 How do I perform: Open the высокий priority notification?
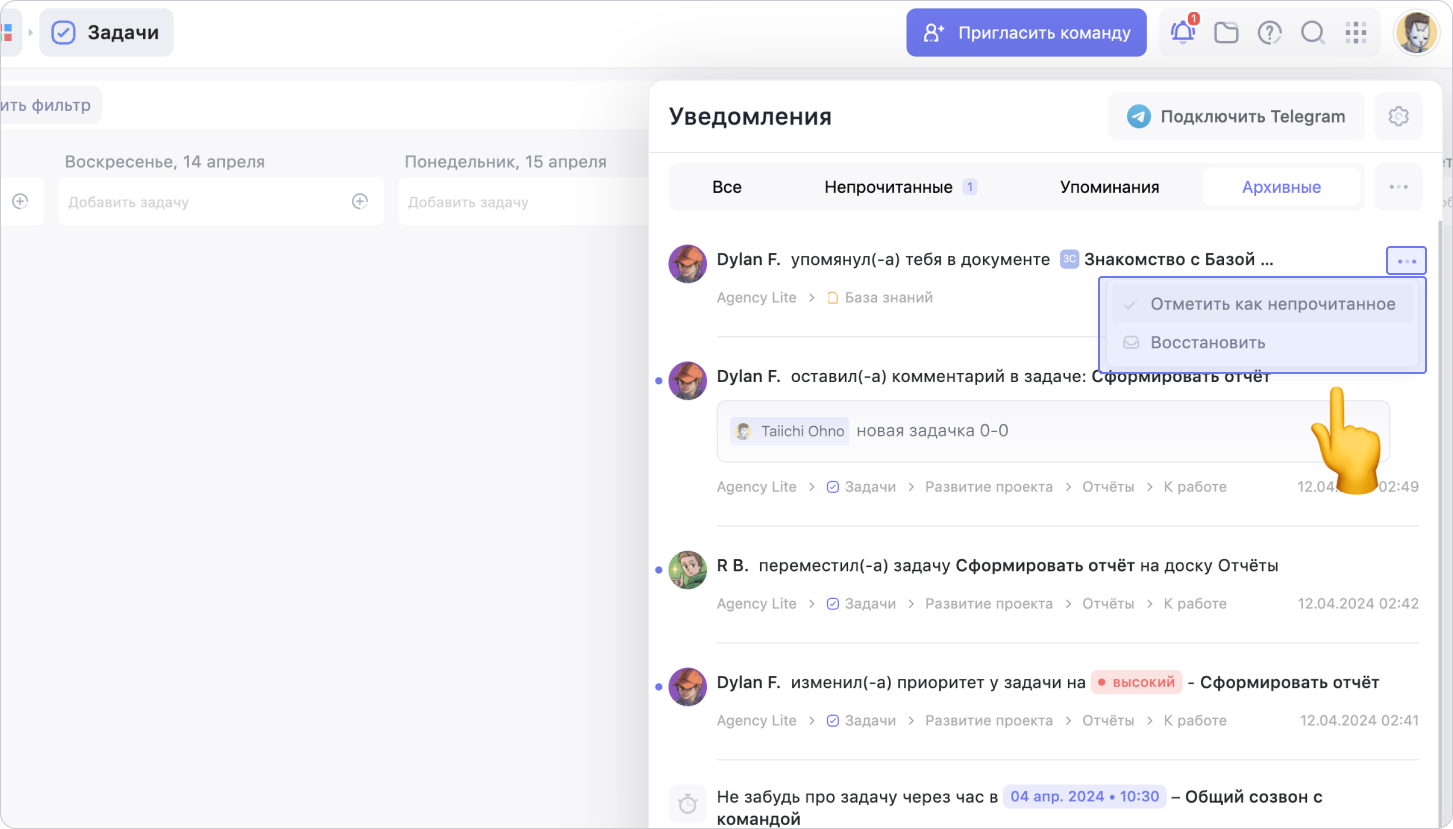click(x=1047, y=683)
